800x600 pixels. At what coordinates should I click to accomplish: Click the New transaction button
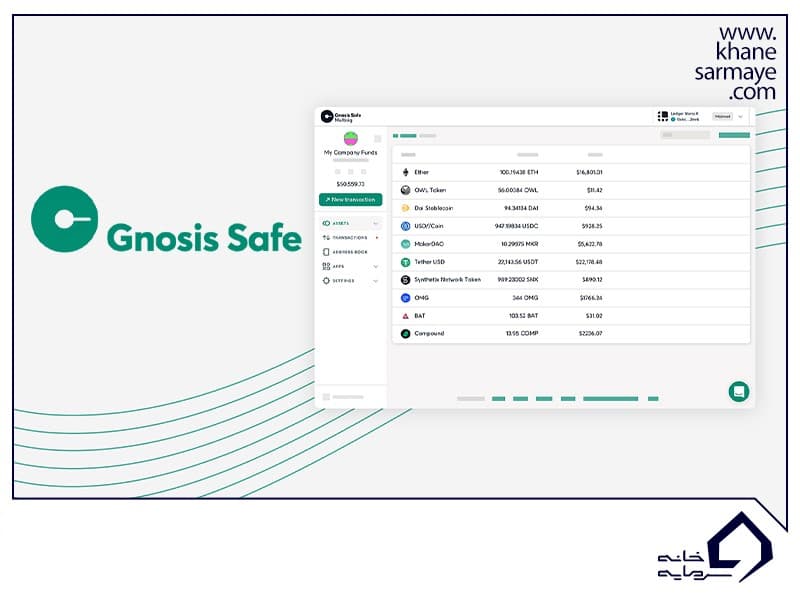[x=351, y=199]
